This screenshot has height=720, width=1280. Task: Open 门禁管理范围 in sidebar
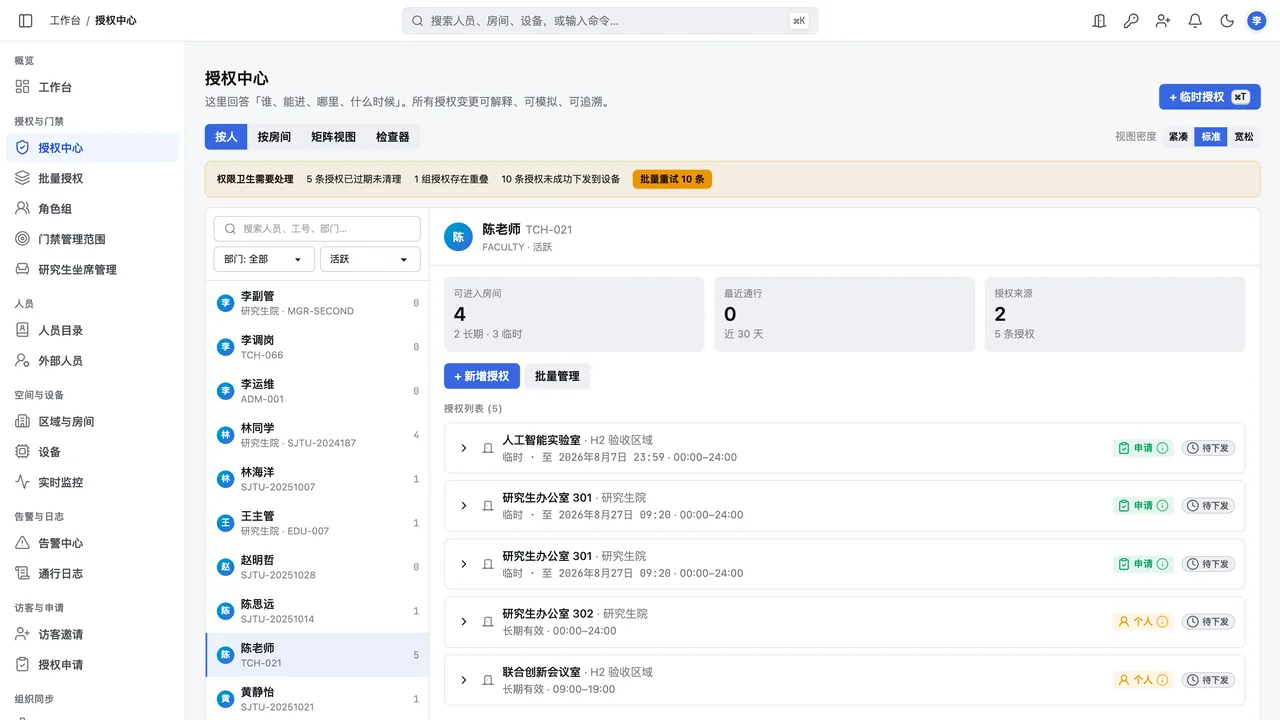tap(92, 239)
